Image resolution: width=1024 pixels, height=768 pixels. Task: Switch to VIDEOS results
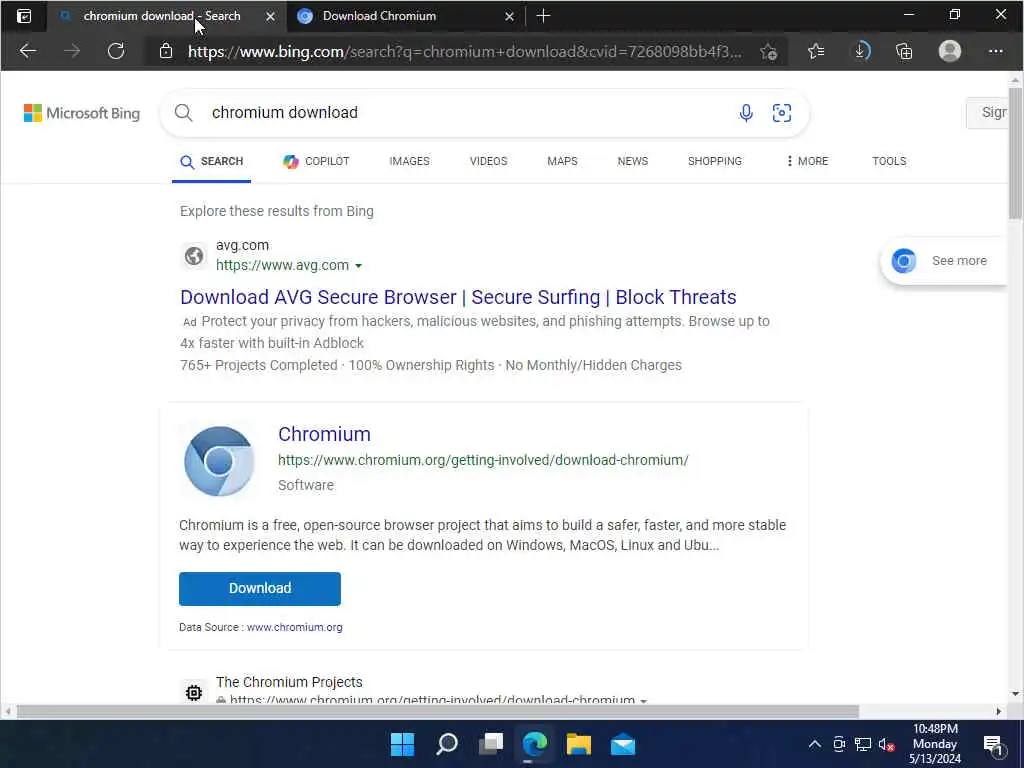click(488, 161)
